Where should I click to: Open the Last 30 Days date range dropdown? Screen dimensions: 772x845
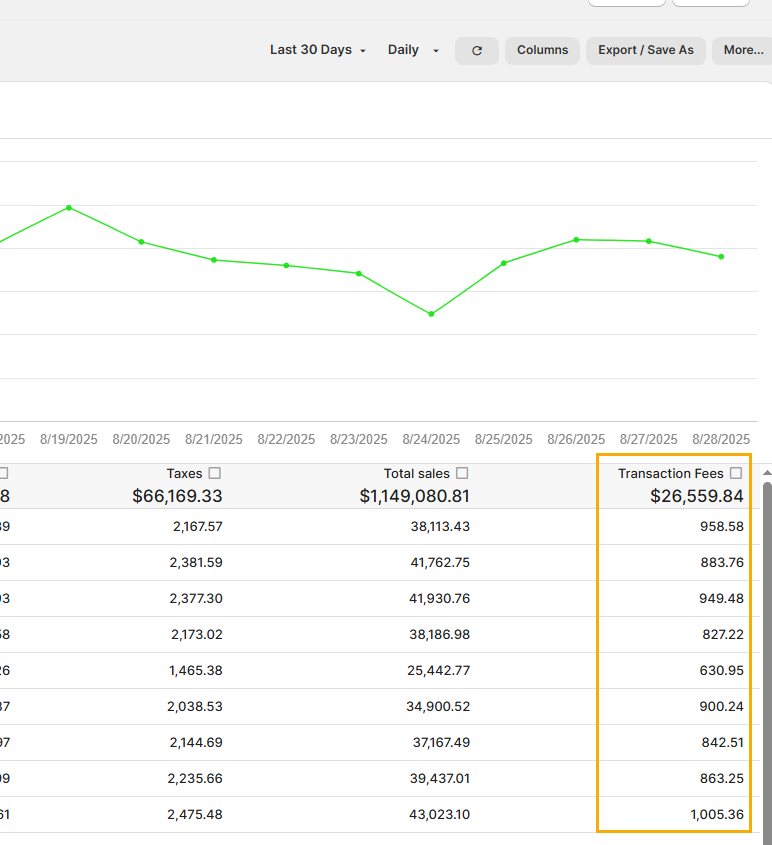pyautogui.click(x=318, y=50)
